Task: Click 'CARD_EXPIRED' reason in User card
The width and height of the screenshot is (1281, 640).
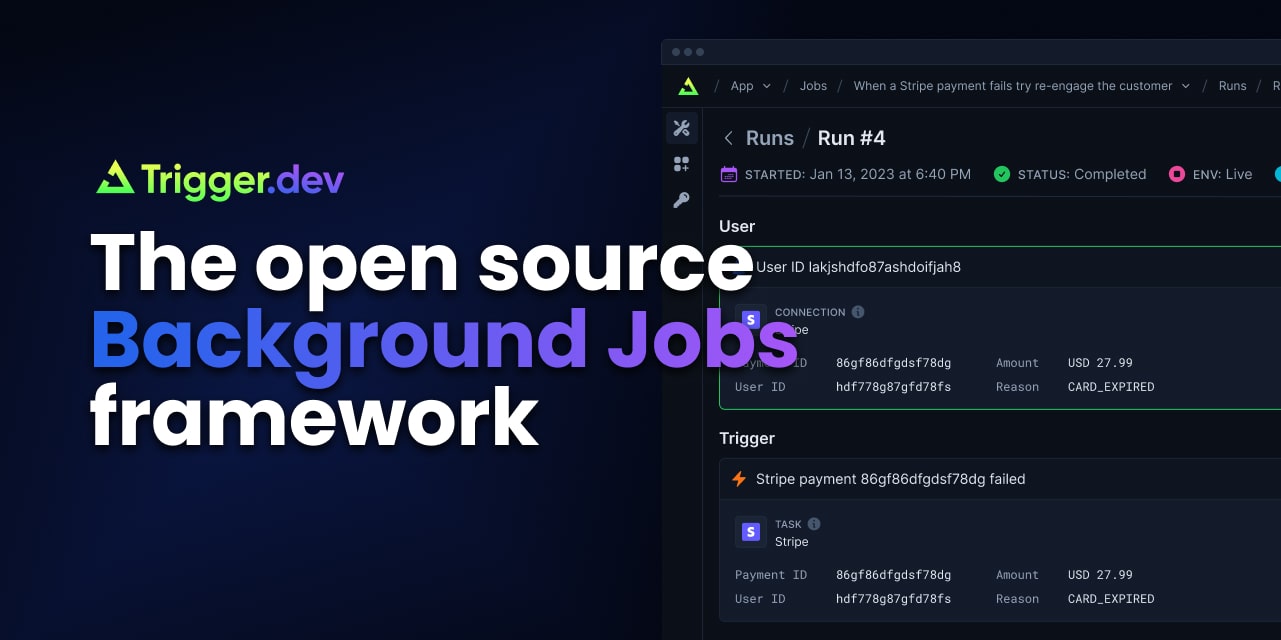Action: click(x=1111, y=387)
